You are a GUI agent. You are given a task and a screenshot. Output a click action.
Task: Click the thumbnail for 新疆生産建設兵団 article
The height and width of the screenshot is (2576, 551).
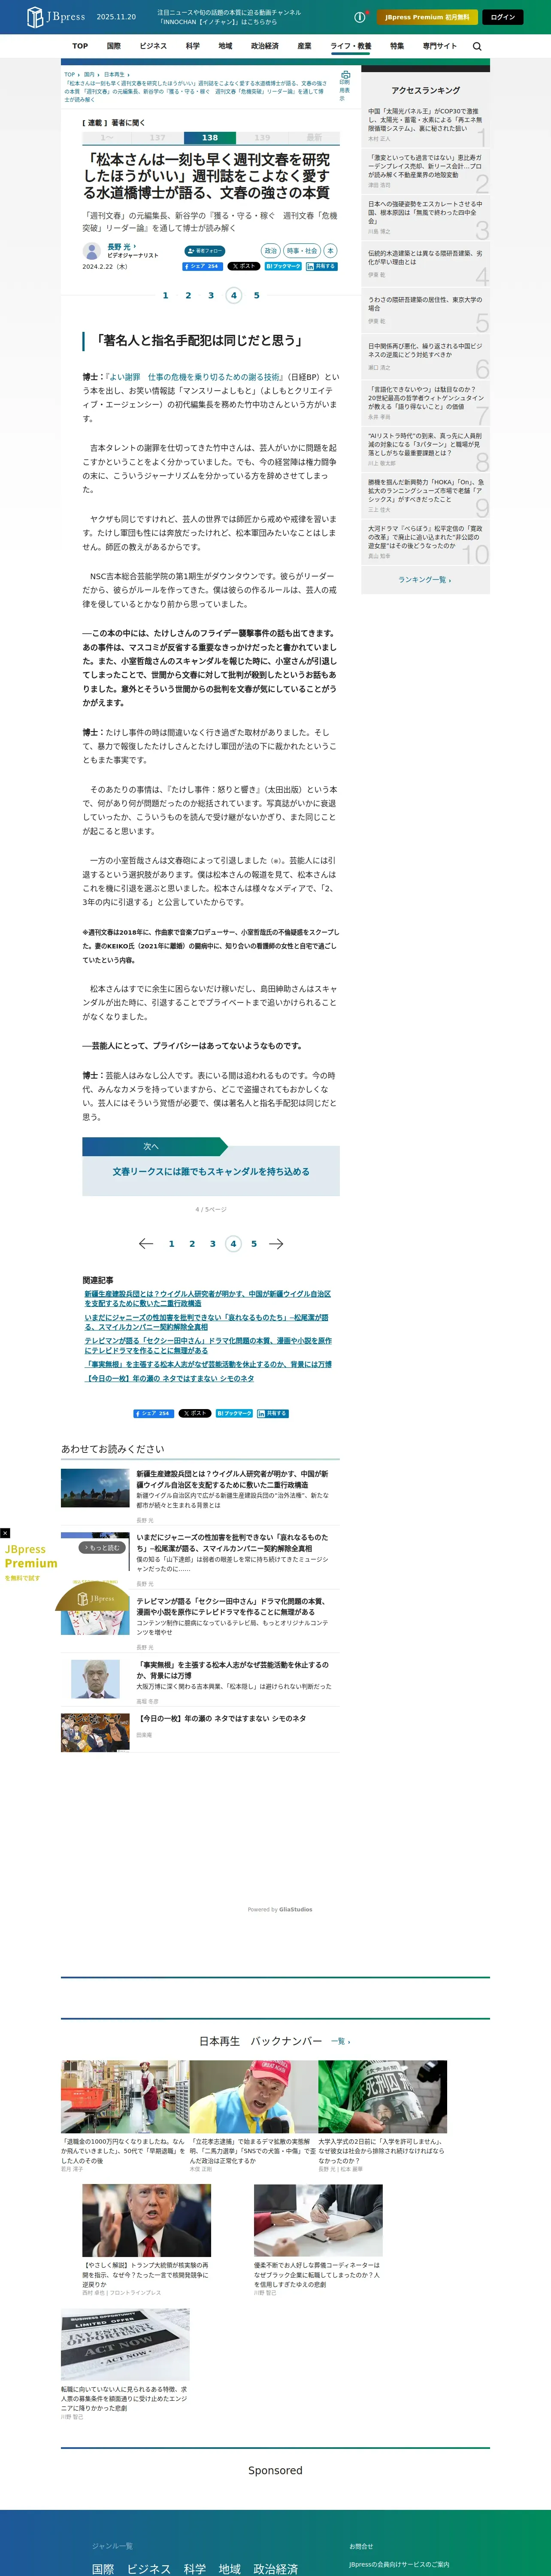coord(95,1487)
